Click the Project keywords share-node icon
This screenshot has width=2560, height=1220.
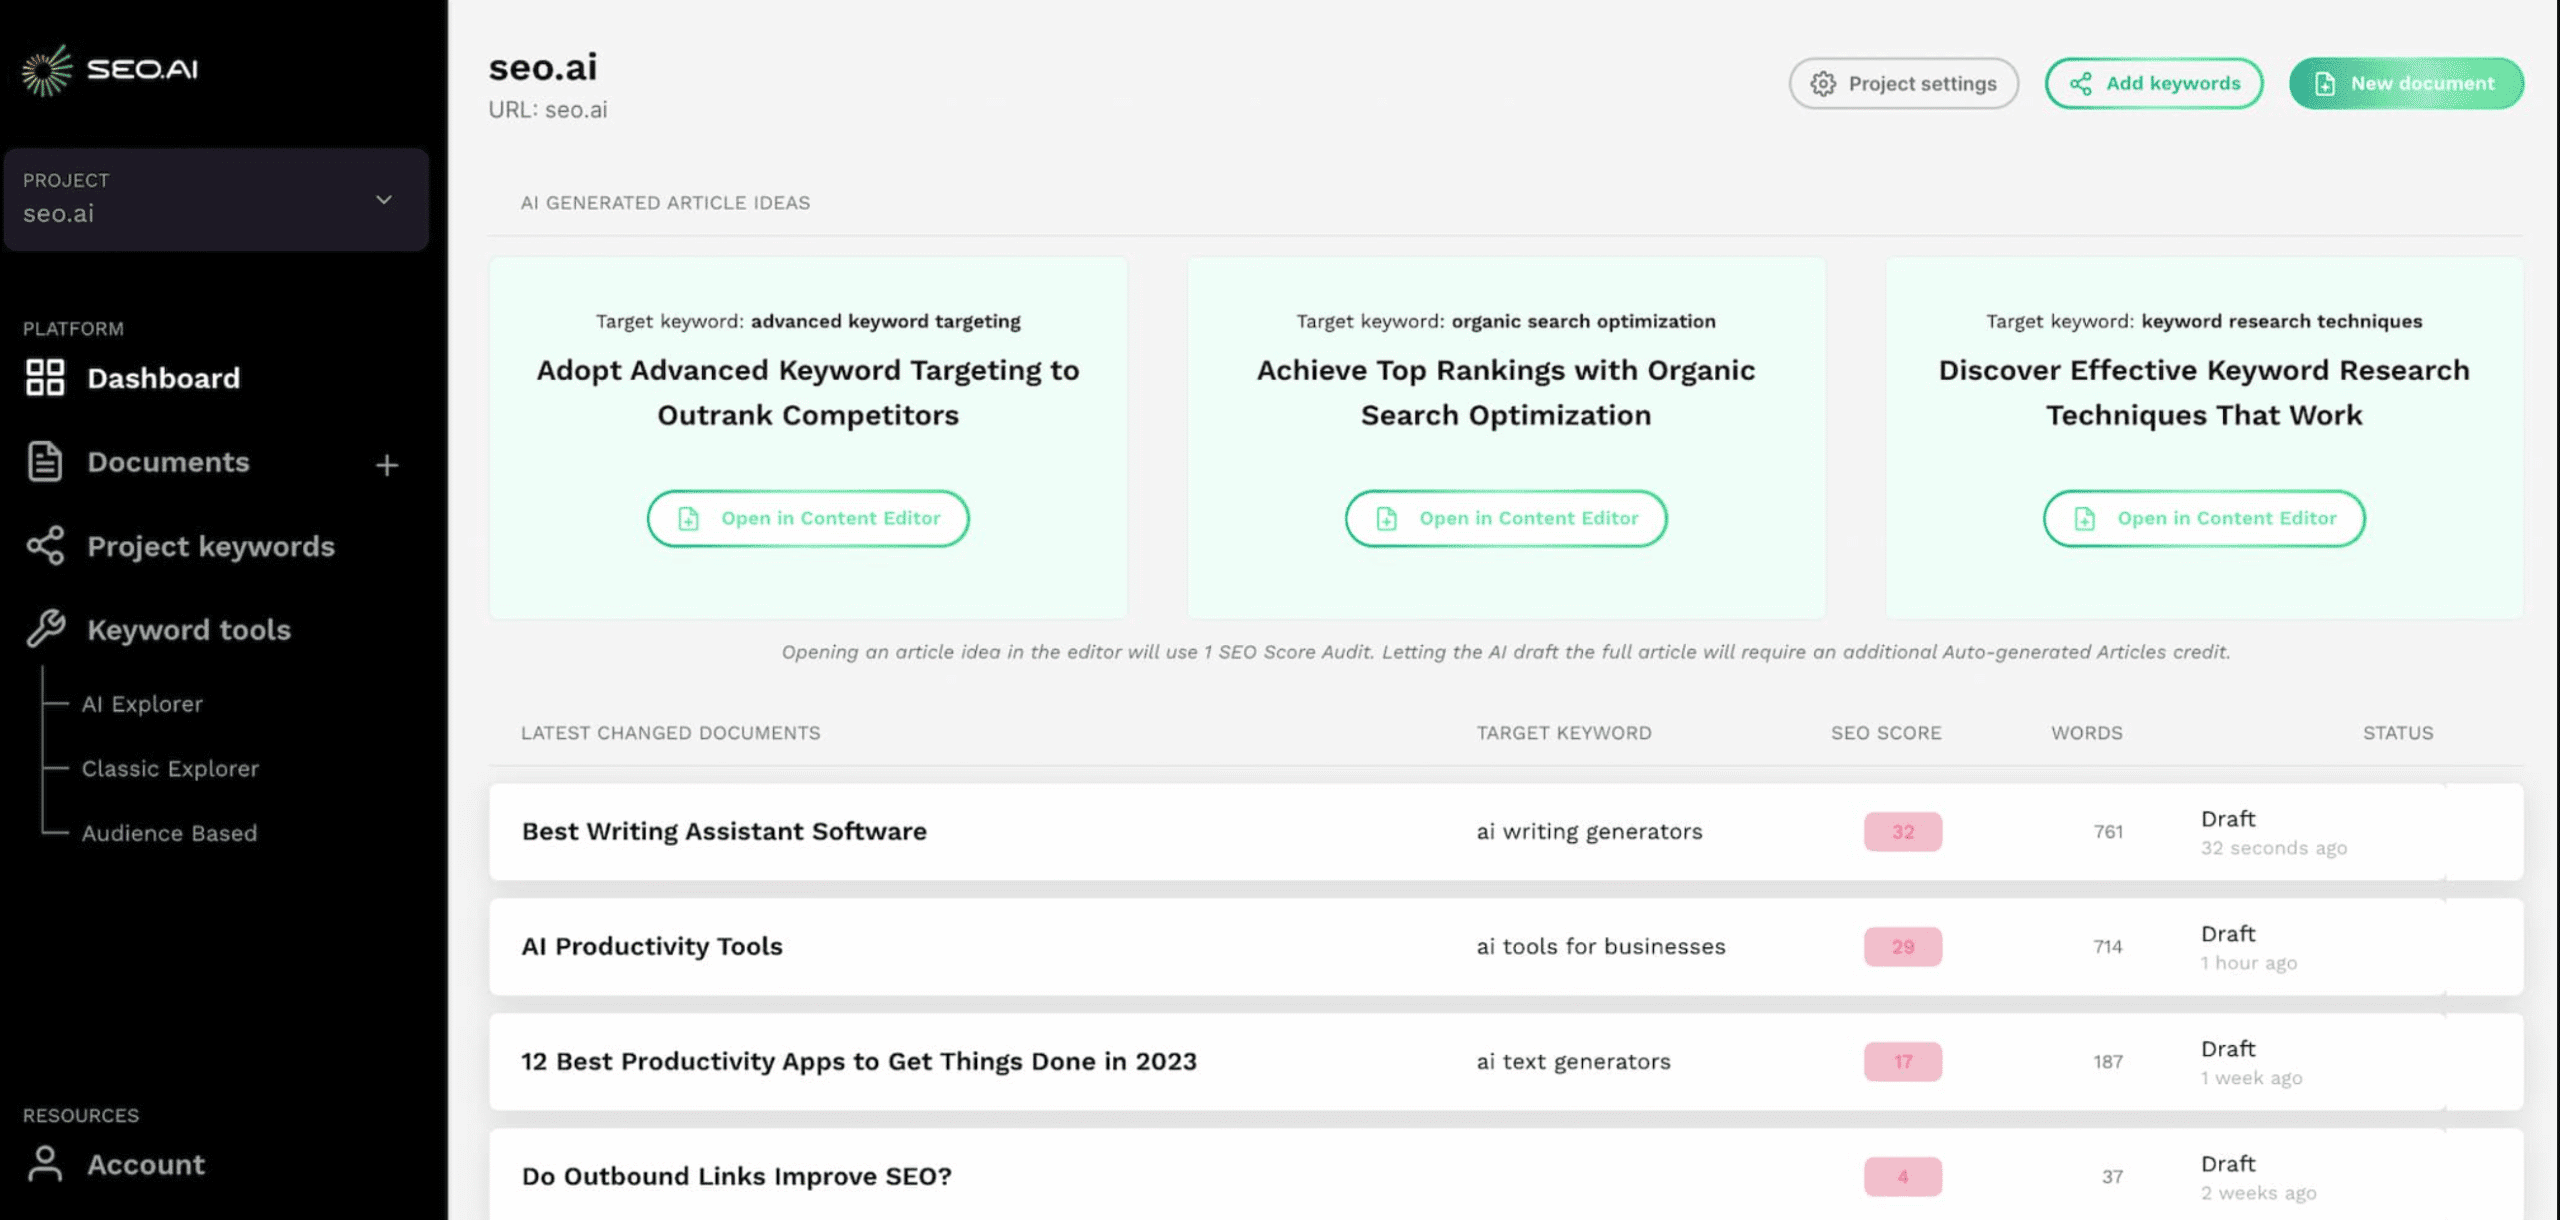(x=45, y=546)
